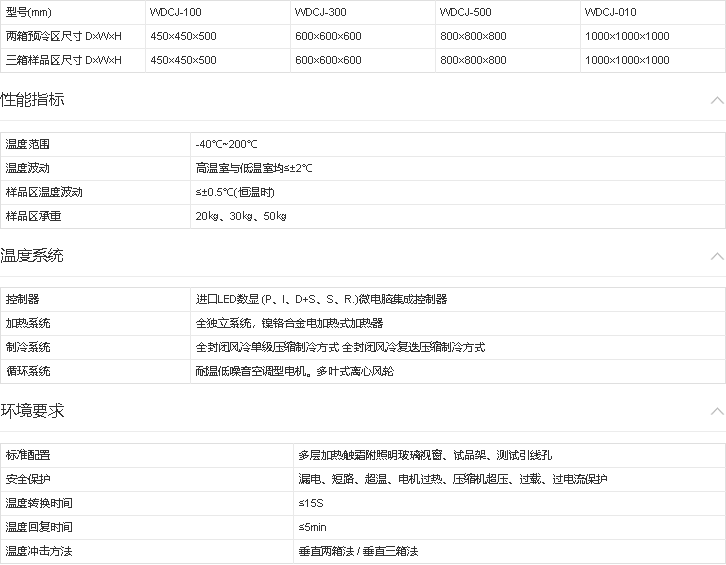
Task: Click the 垂直两箱法 / 垂直三箱法 cell
Action: [358, 551]
